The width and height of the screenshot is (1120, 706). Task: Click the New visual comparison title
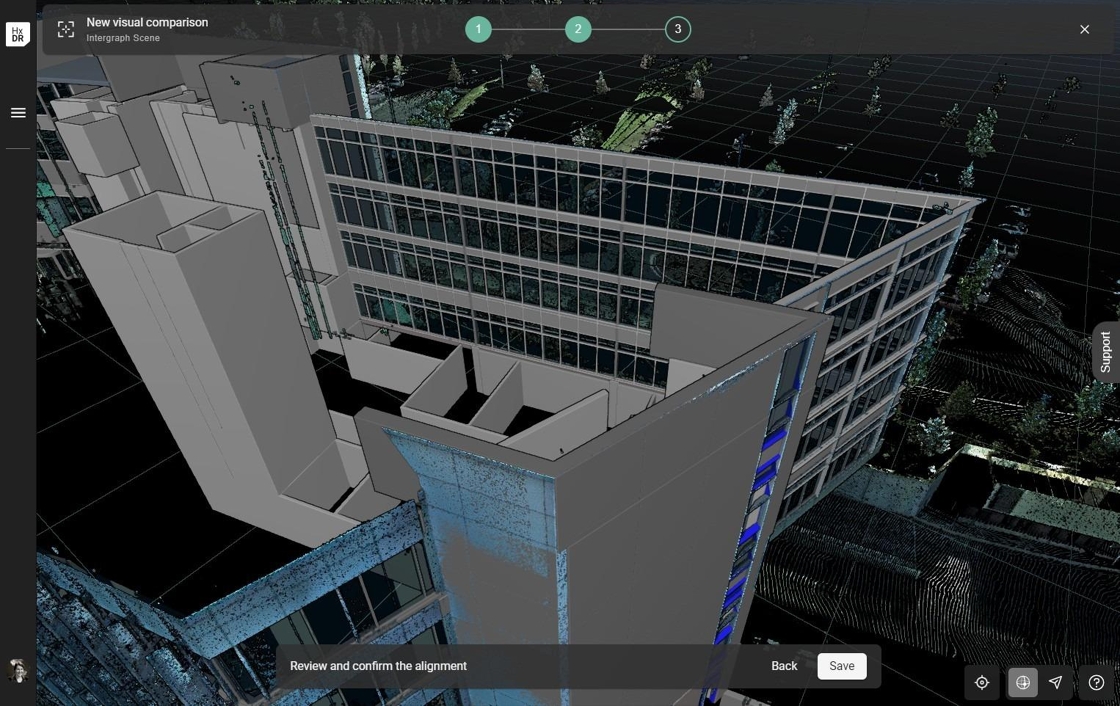coord(147,22)
